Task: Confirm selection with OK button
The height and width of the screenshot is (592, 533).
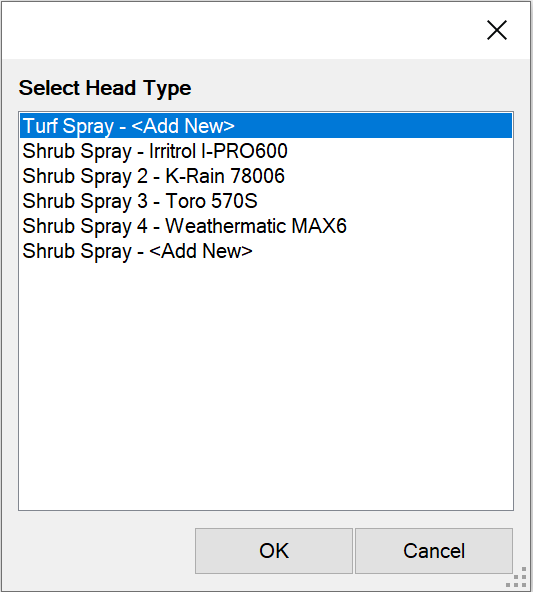Action: 274,551
